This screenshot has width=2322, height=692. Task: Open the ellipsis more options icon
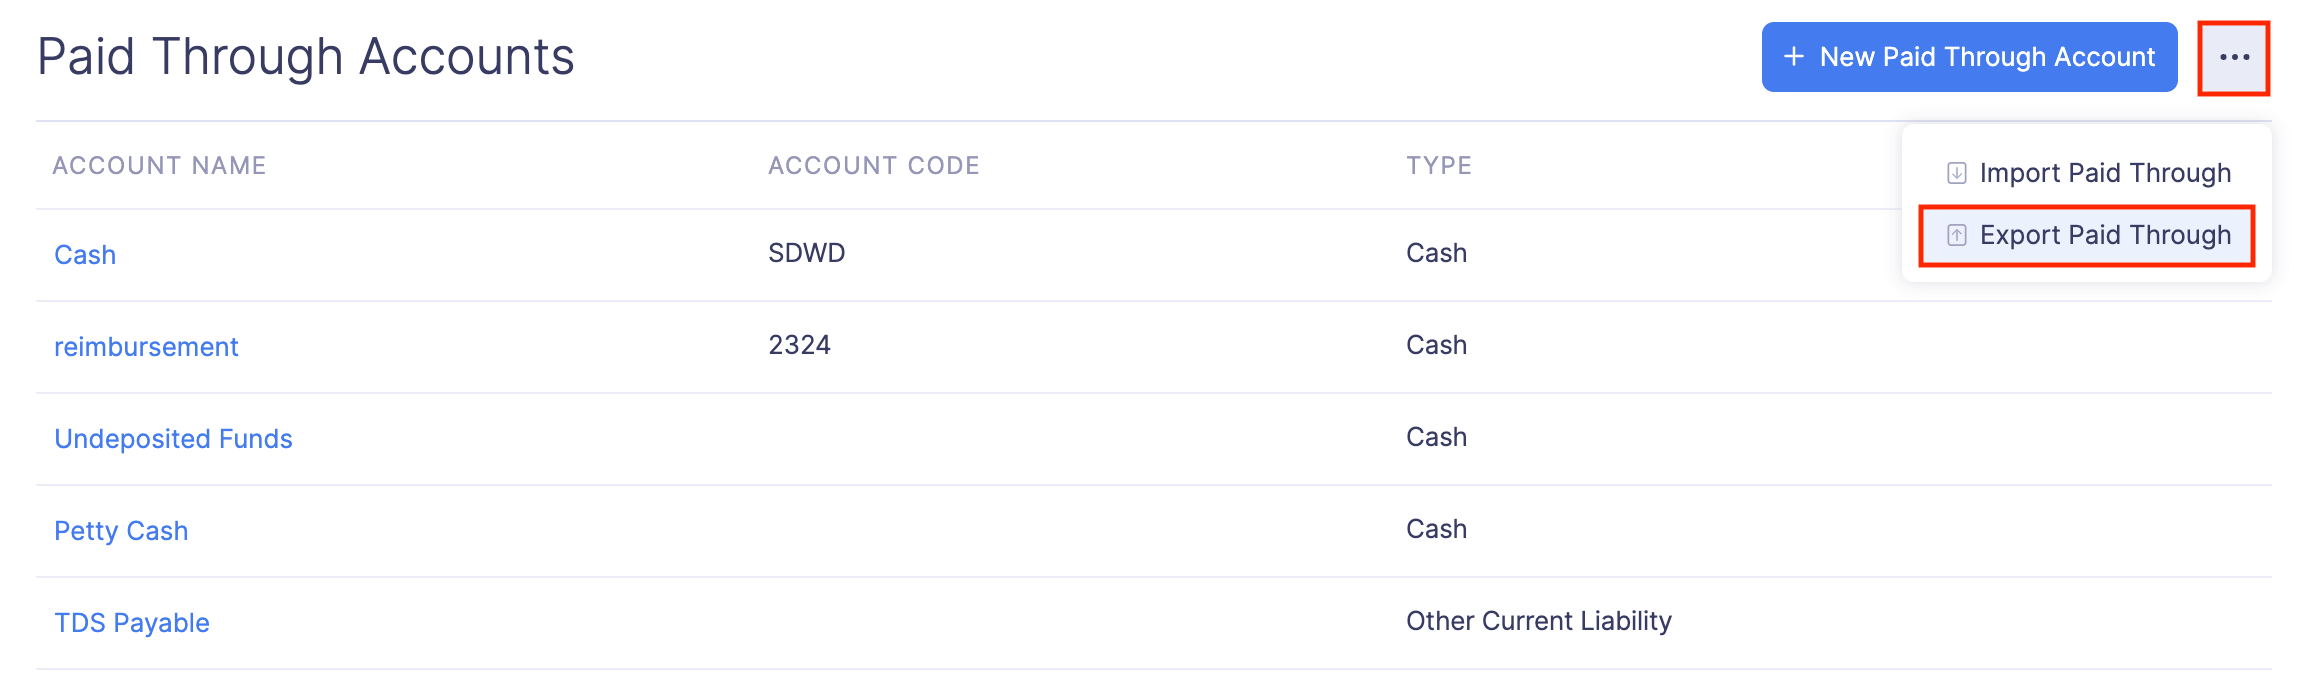coord(2234,56)
